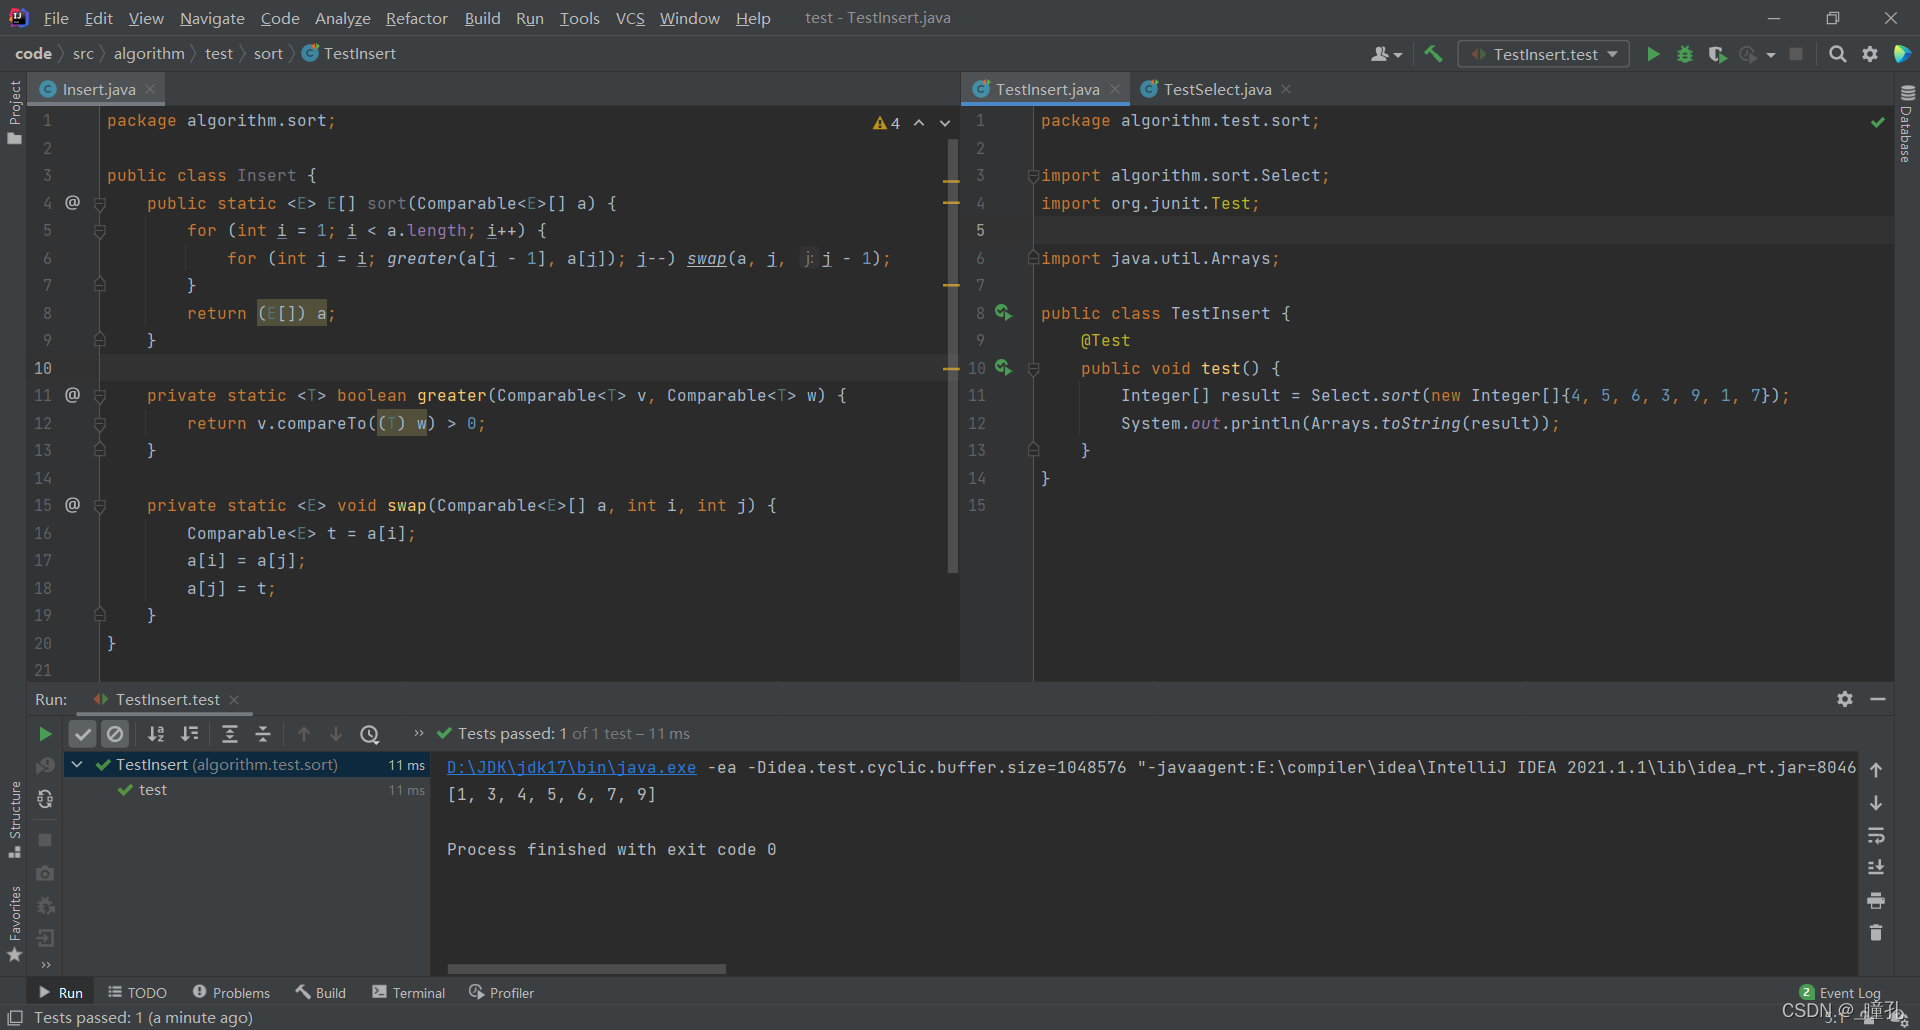This screenshot has width=1920, height=1030.
Task: Start debugging with the bug icon
Action: 1685,54
